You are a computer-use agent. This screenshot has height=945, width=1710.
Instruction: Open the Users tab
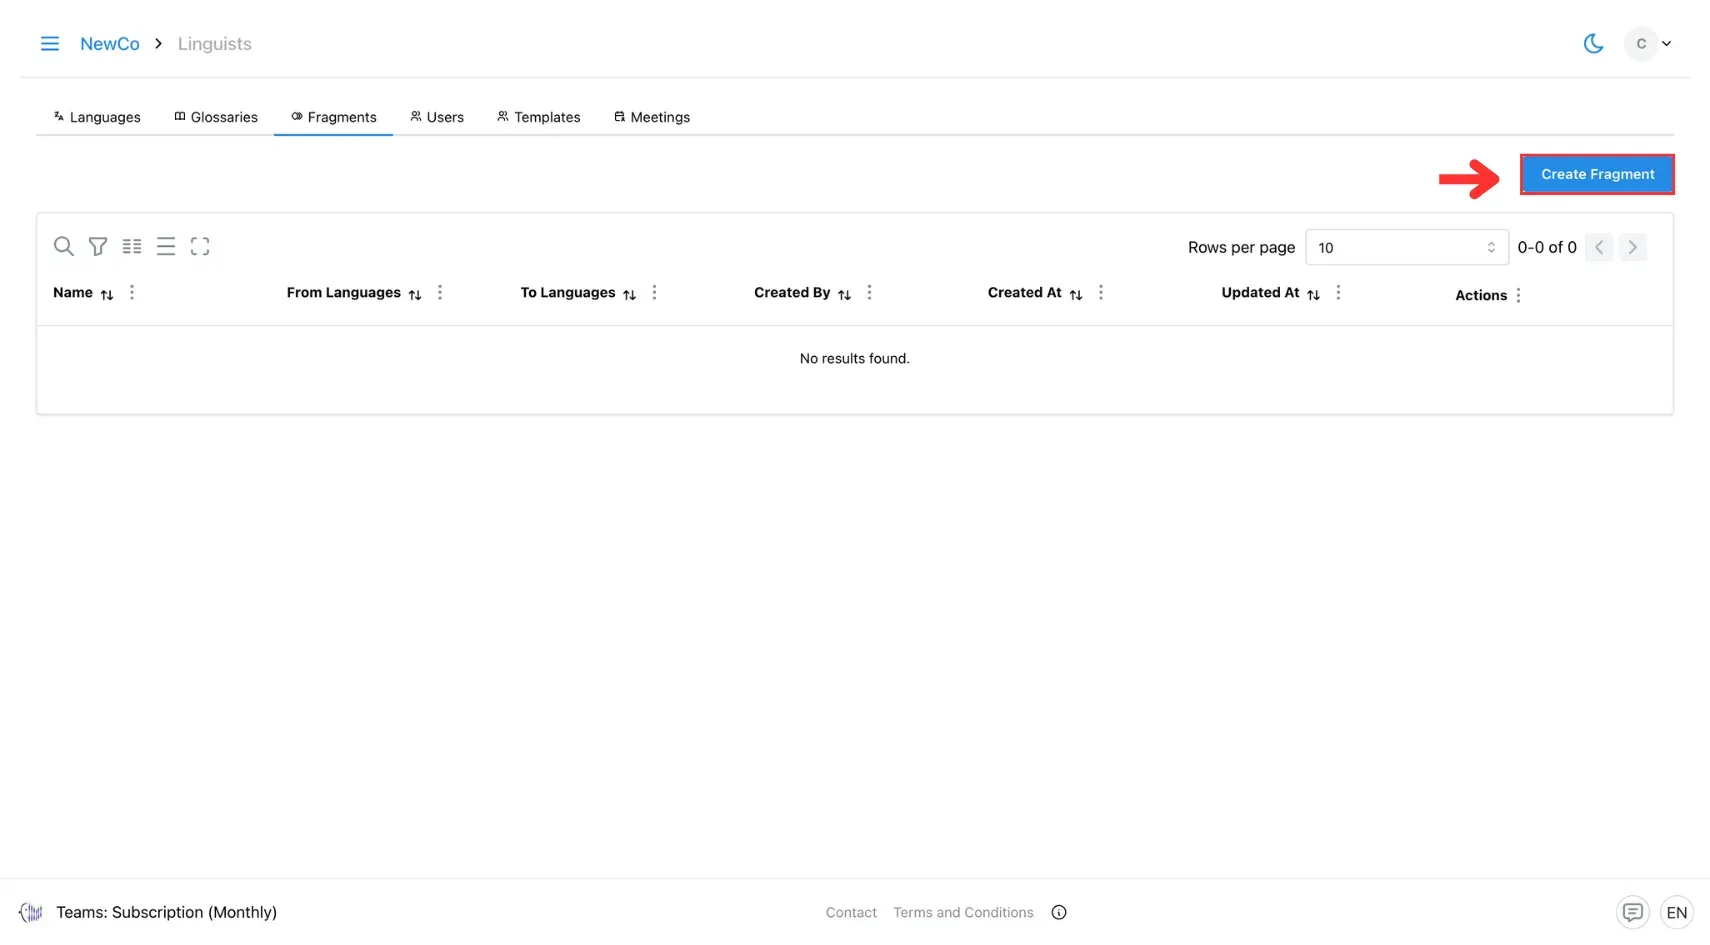(x=437, y=117)
